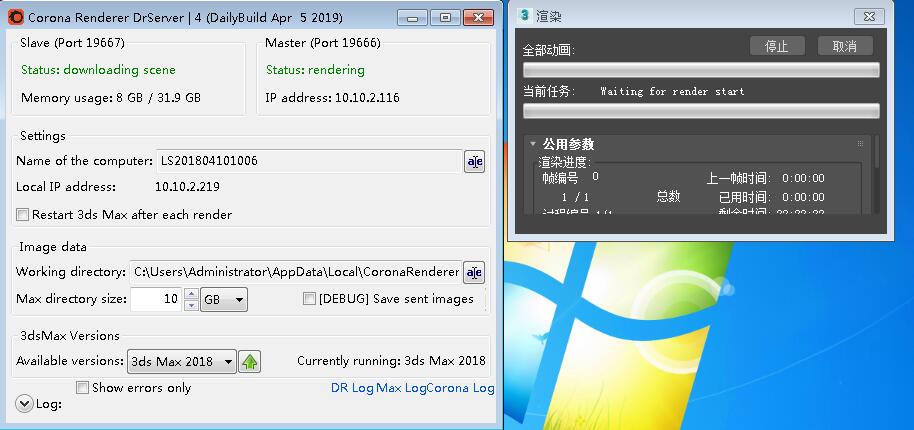Click the Master (Port 19666) label
Viewport: 914px width, 430px height.
pyautogui.click(x=323, y=43)
